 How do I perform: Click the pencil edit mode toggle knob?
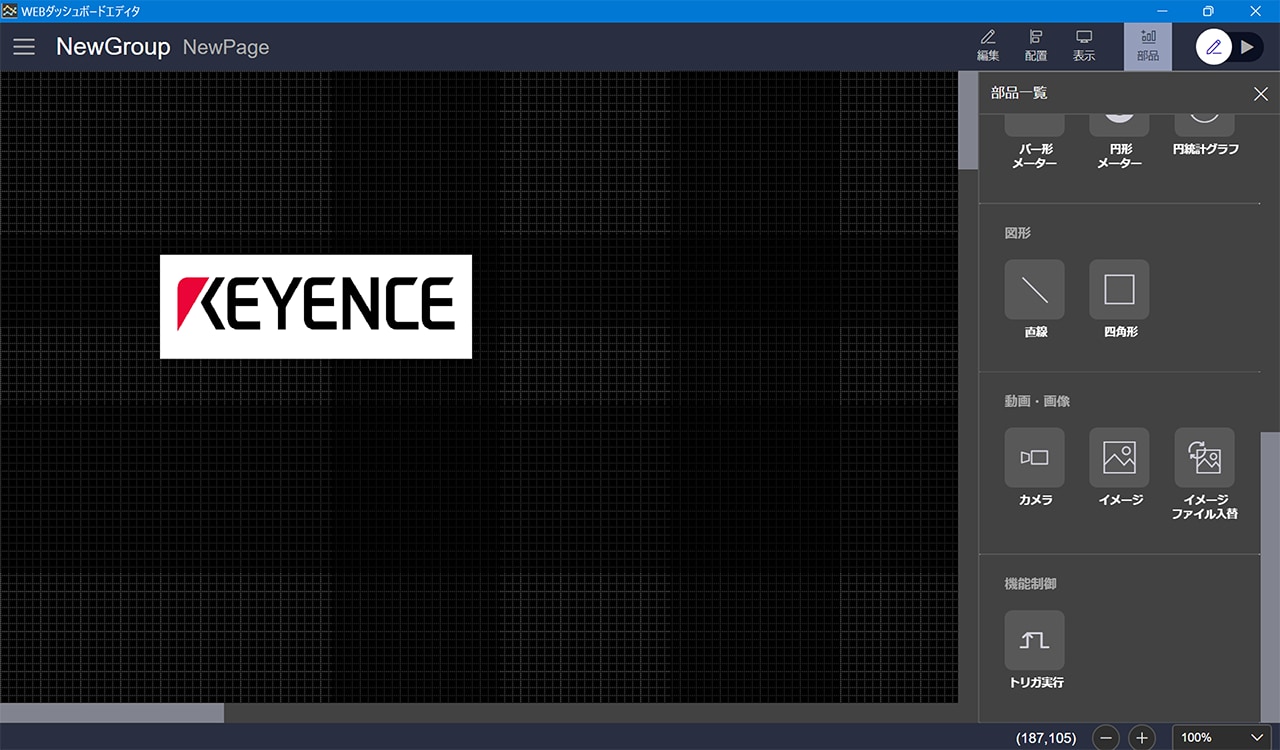(1213, 47)
